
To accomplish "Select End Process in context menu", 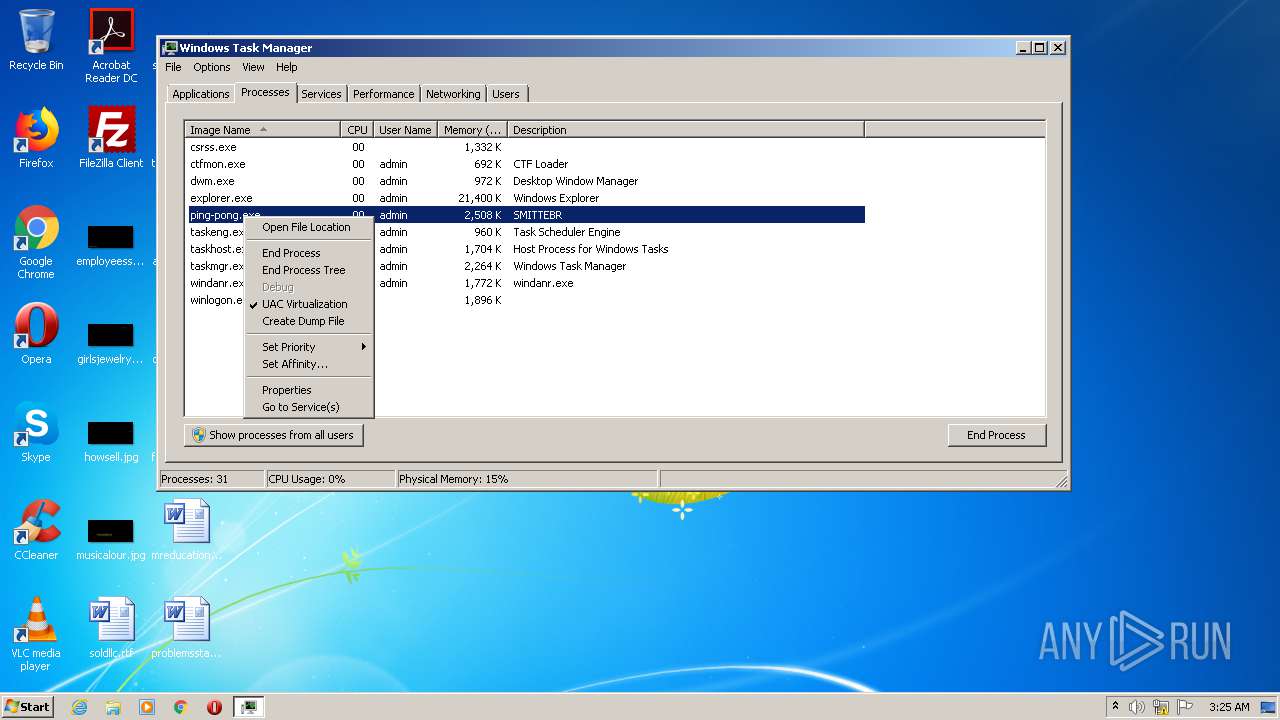I will coord(309,253).
